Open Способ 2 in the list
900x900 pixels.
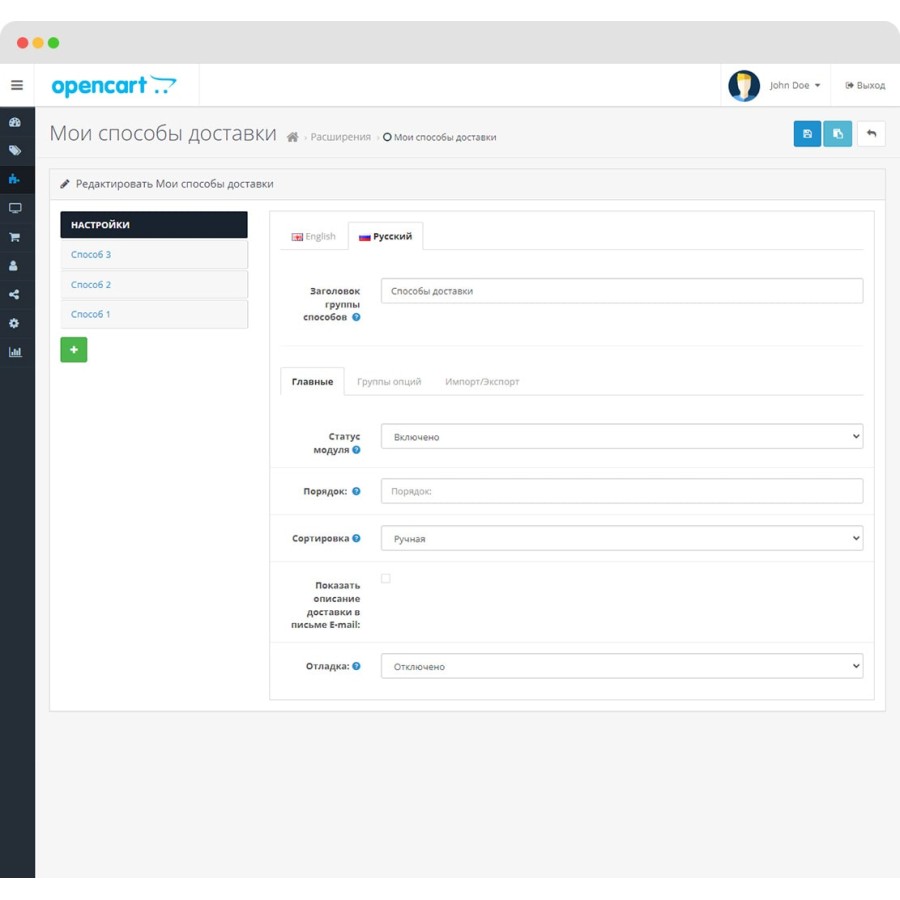(x=154, y=285)
